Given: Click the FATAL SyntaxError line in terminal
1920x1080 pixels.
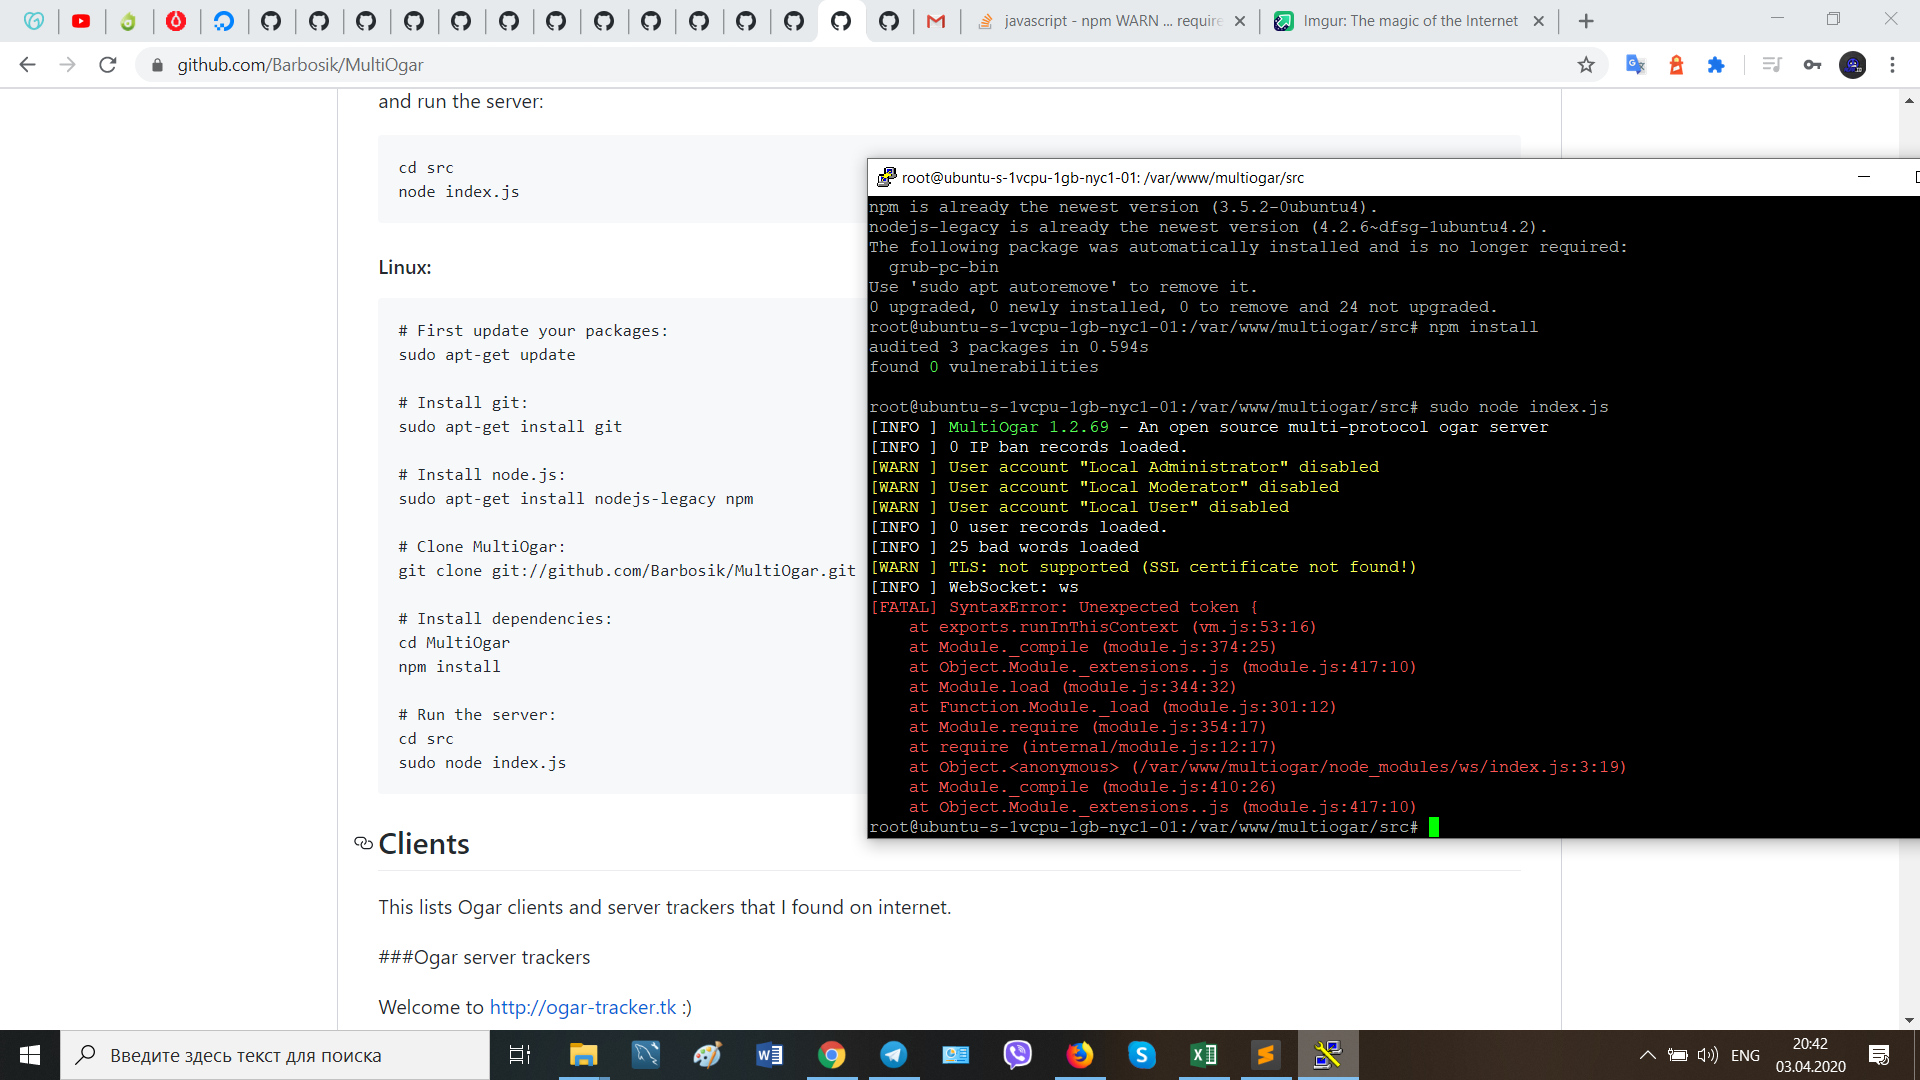Looking at the screenshot, I should (1064, 607).
